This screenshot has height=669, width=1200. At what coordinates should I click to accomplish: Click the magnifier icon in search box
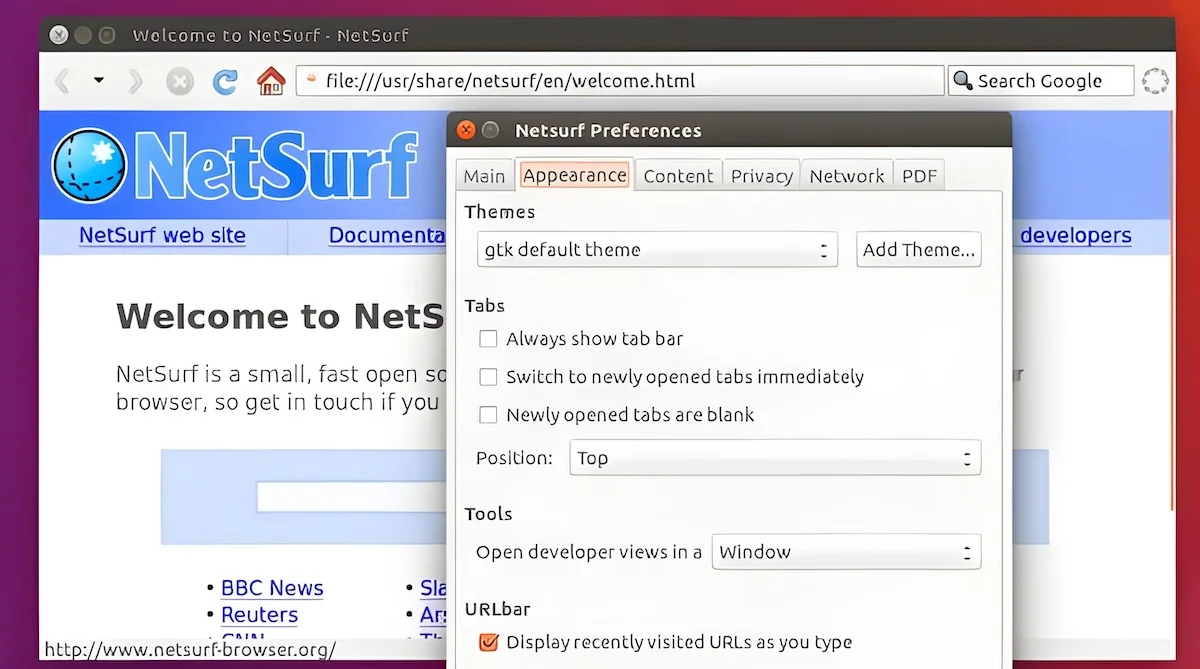[x=963, y=80]
